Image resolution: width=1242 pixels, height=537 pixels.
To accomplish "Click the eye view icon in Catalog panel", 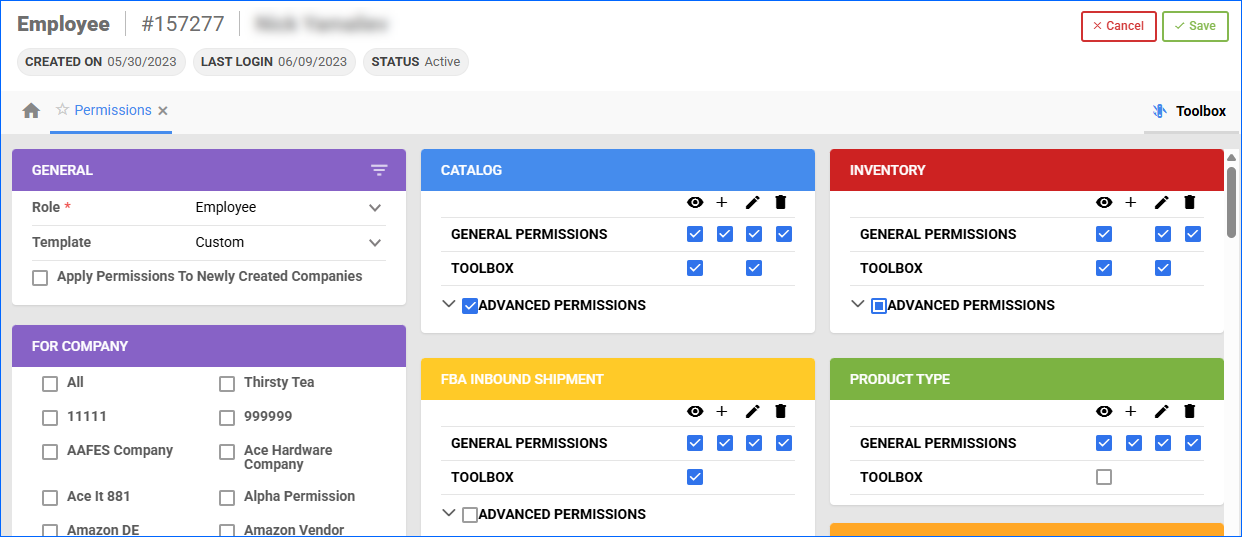I will 695,202.
